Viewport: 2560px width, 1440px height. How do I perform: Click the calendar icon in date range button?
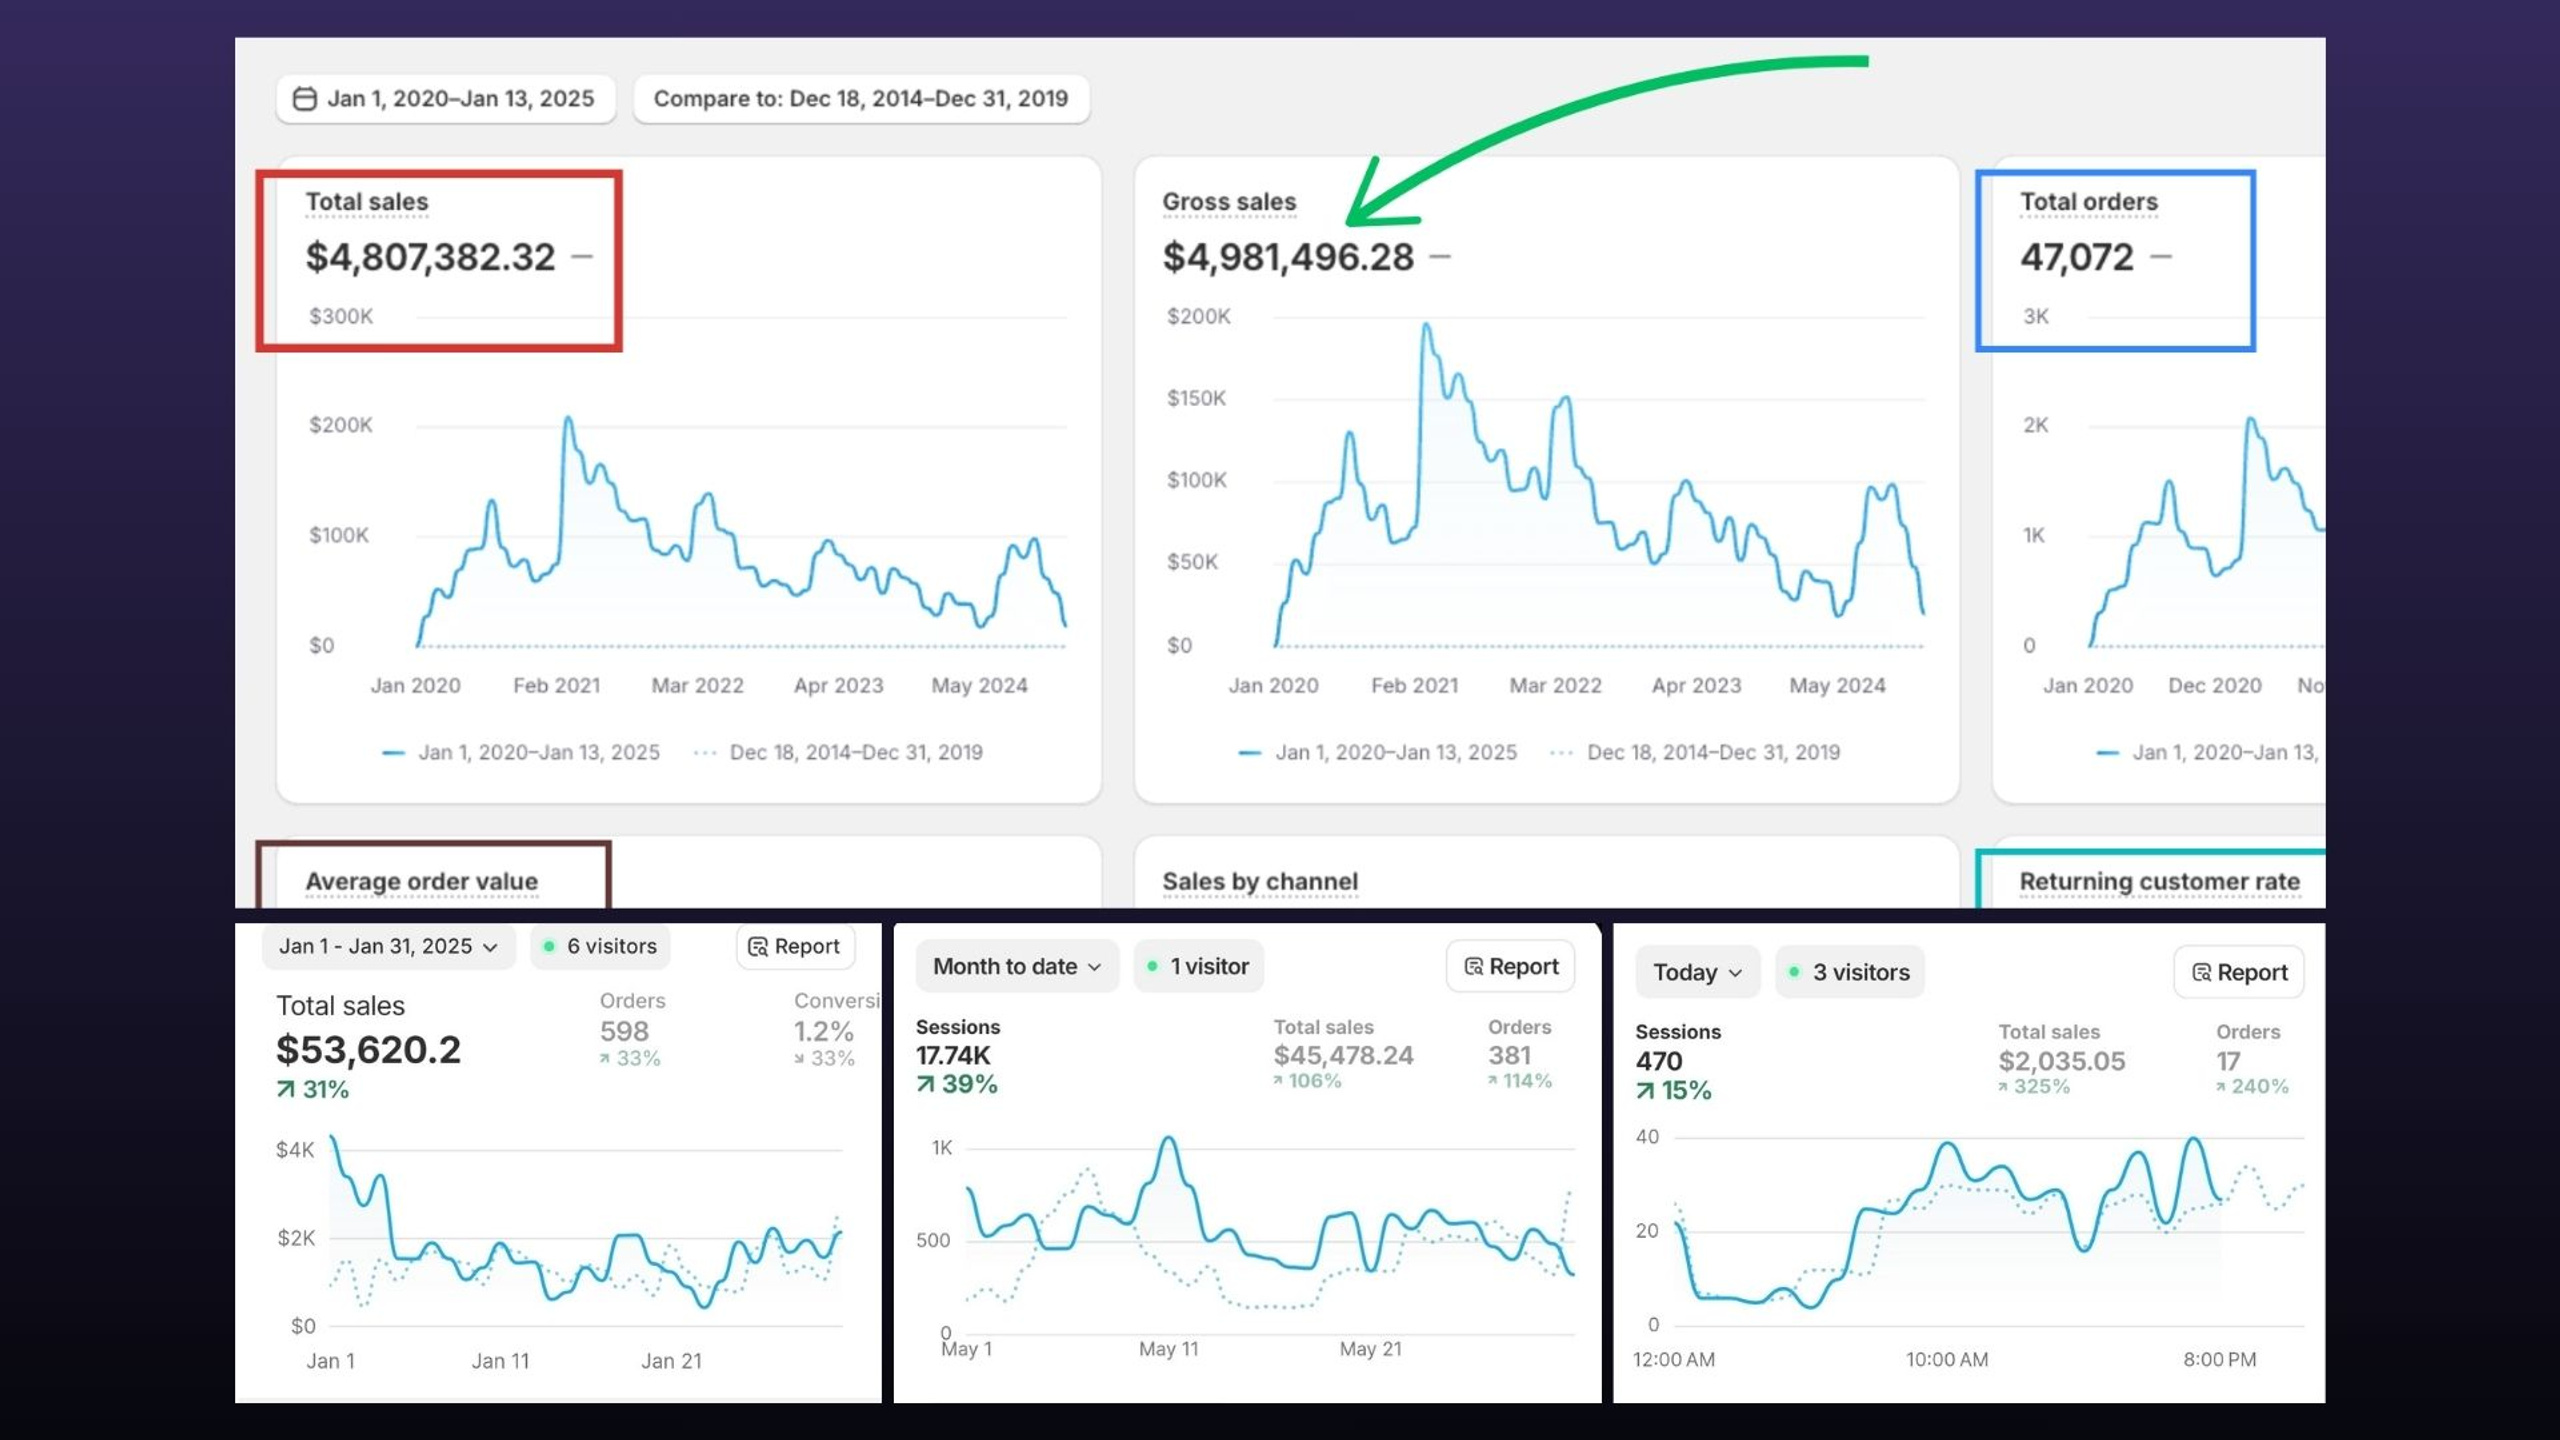coord(304,98)
